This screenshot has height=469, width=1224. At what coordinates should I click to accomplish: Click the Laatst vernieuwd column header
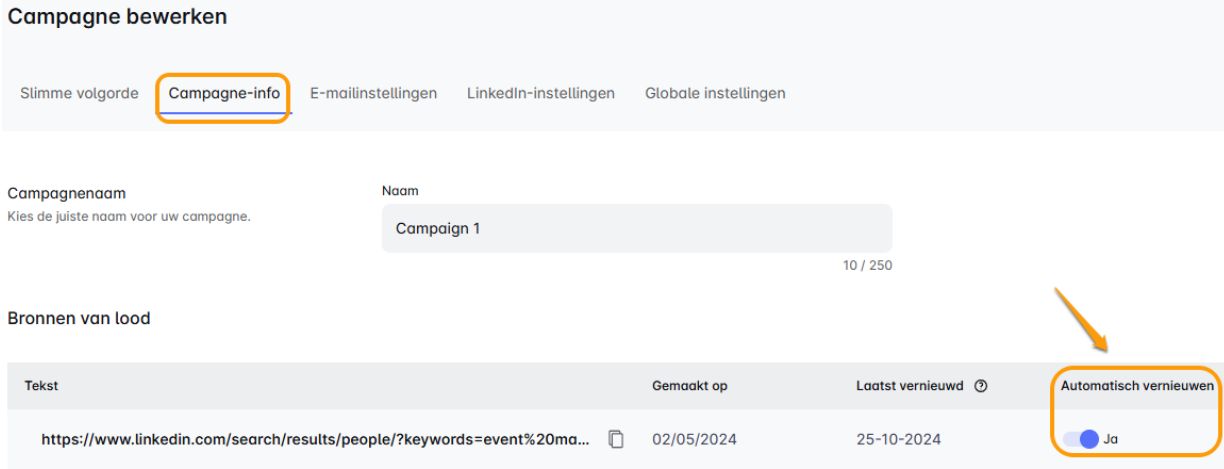(x=910, y=386)
